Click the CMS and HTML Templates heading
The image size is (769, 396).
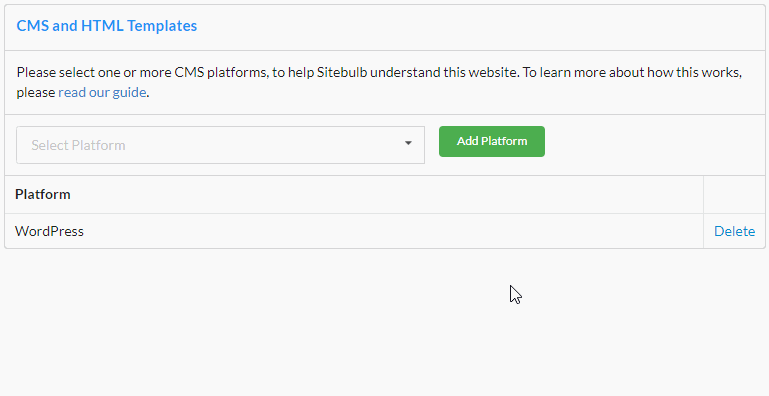[x=106, y=26]
